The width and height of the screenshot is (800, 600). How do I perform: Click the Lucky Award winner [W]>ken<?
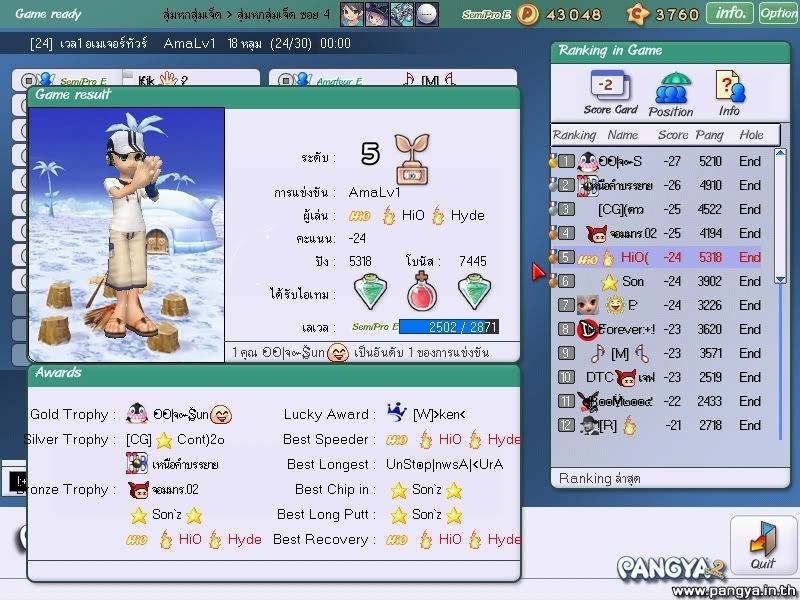439,414
